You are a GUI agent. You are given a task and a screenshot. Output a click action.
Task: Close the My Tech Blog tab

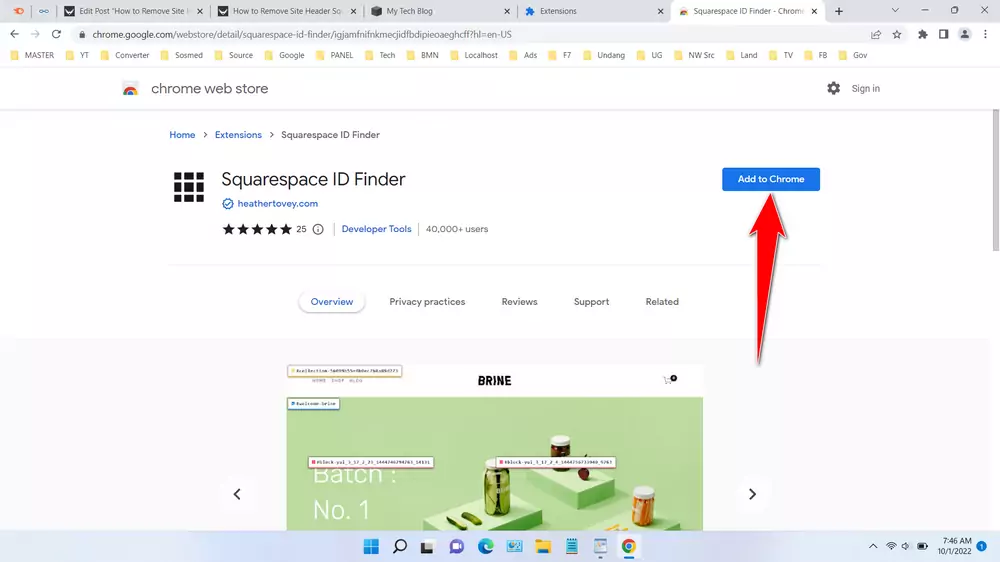click(507, 11)
